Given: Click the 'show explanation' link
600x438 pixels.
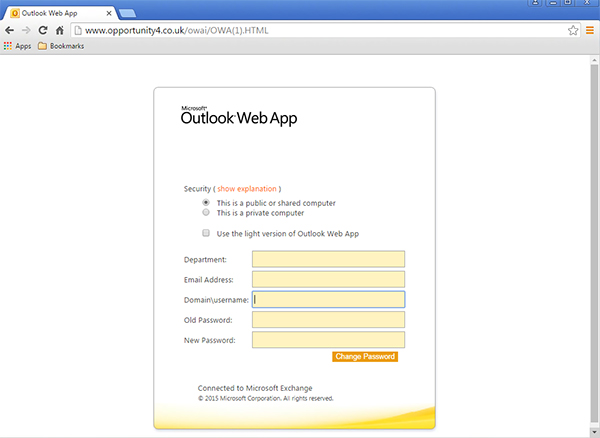Looking at the screenshot, I should point(247,189).
